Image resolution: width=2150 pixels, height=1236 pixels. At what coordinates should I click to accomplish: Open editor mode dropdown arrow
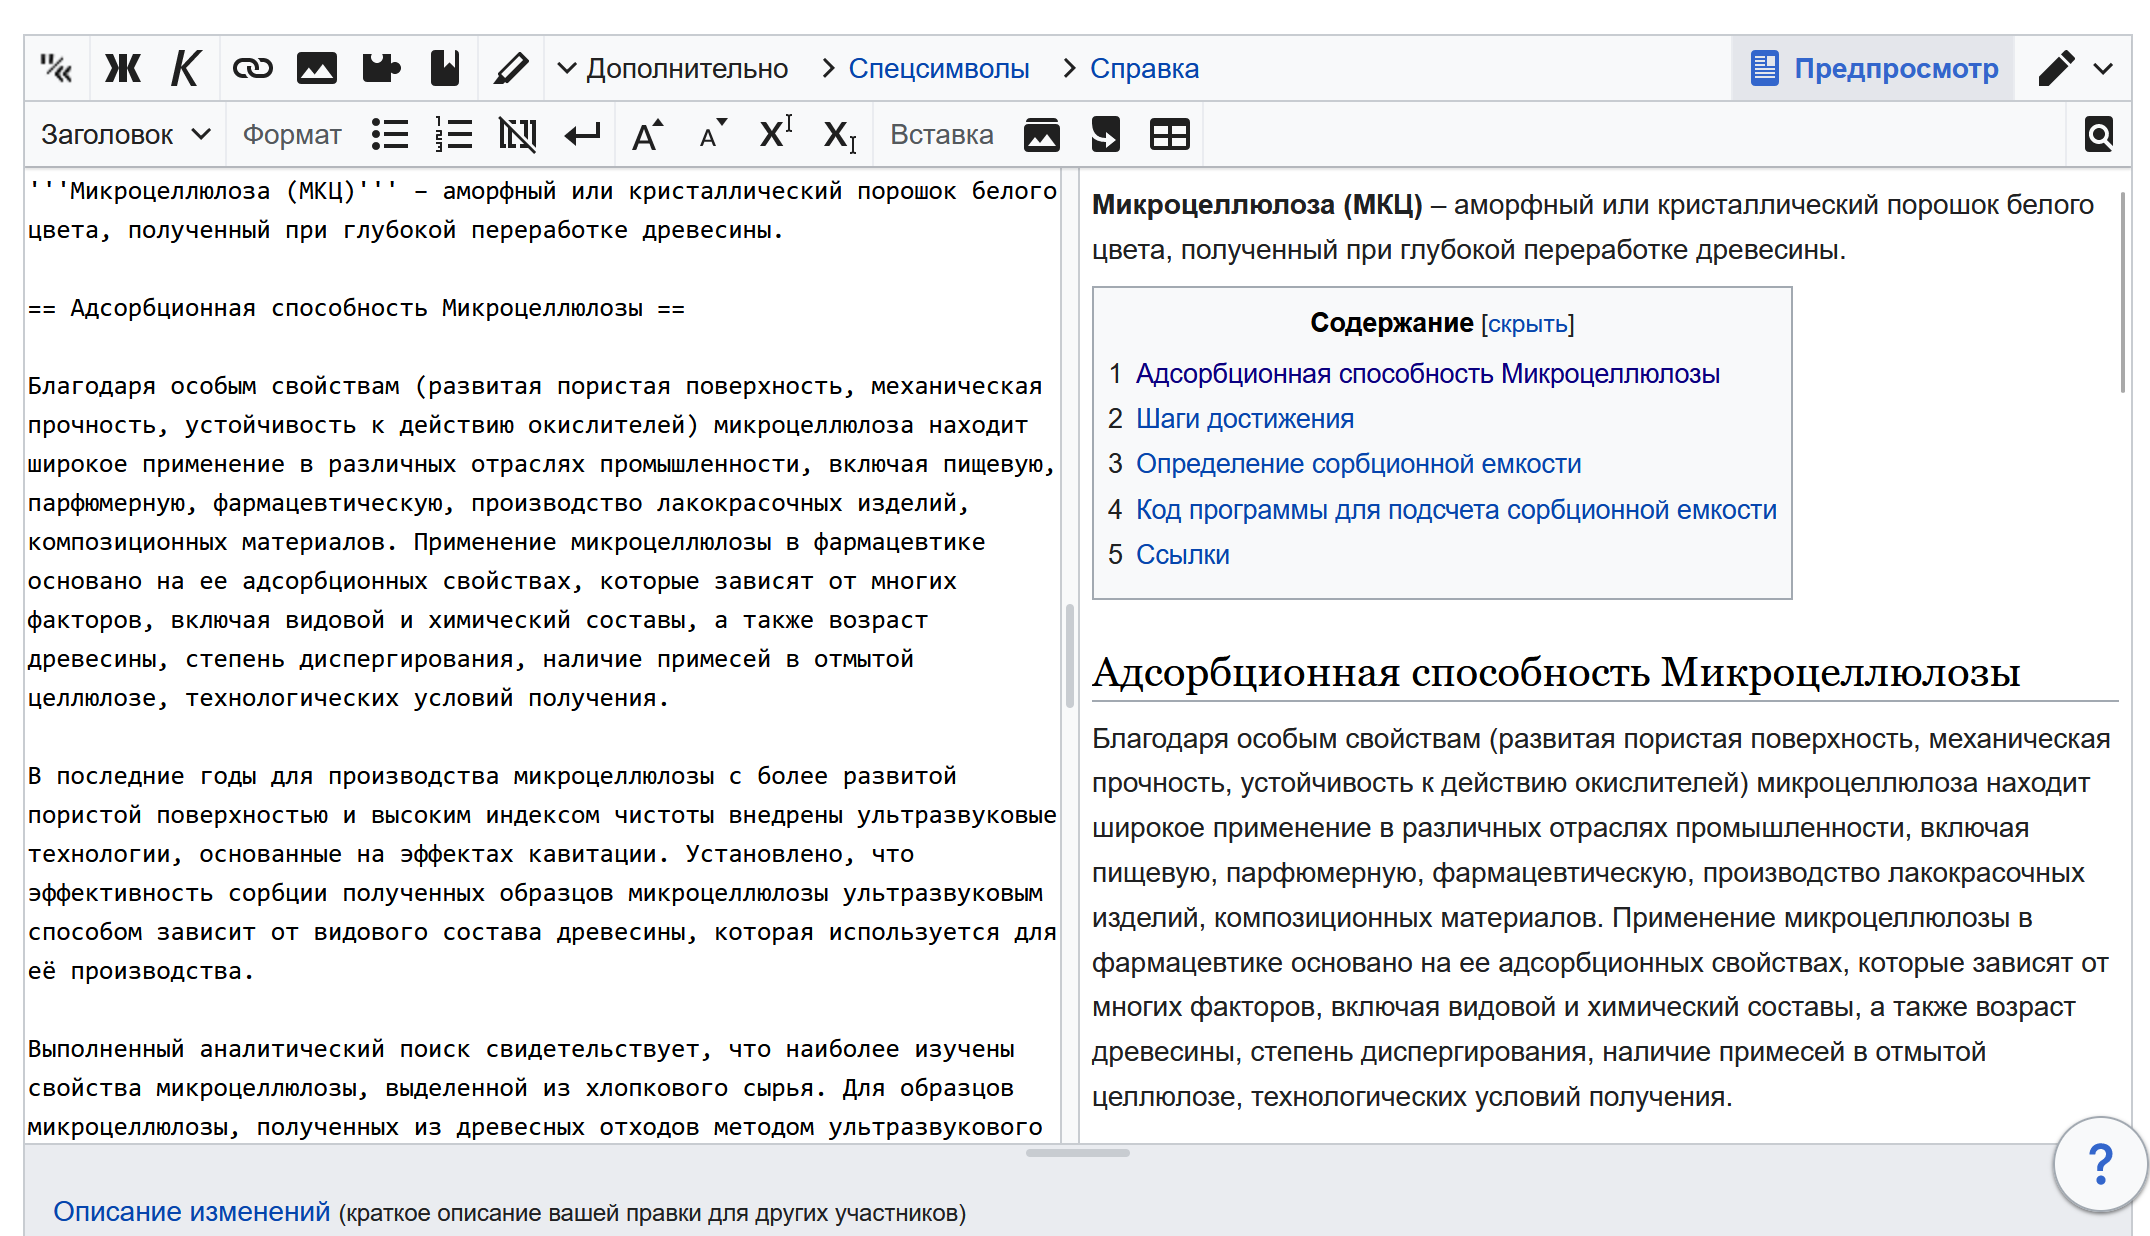coord(2103,68)
